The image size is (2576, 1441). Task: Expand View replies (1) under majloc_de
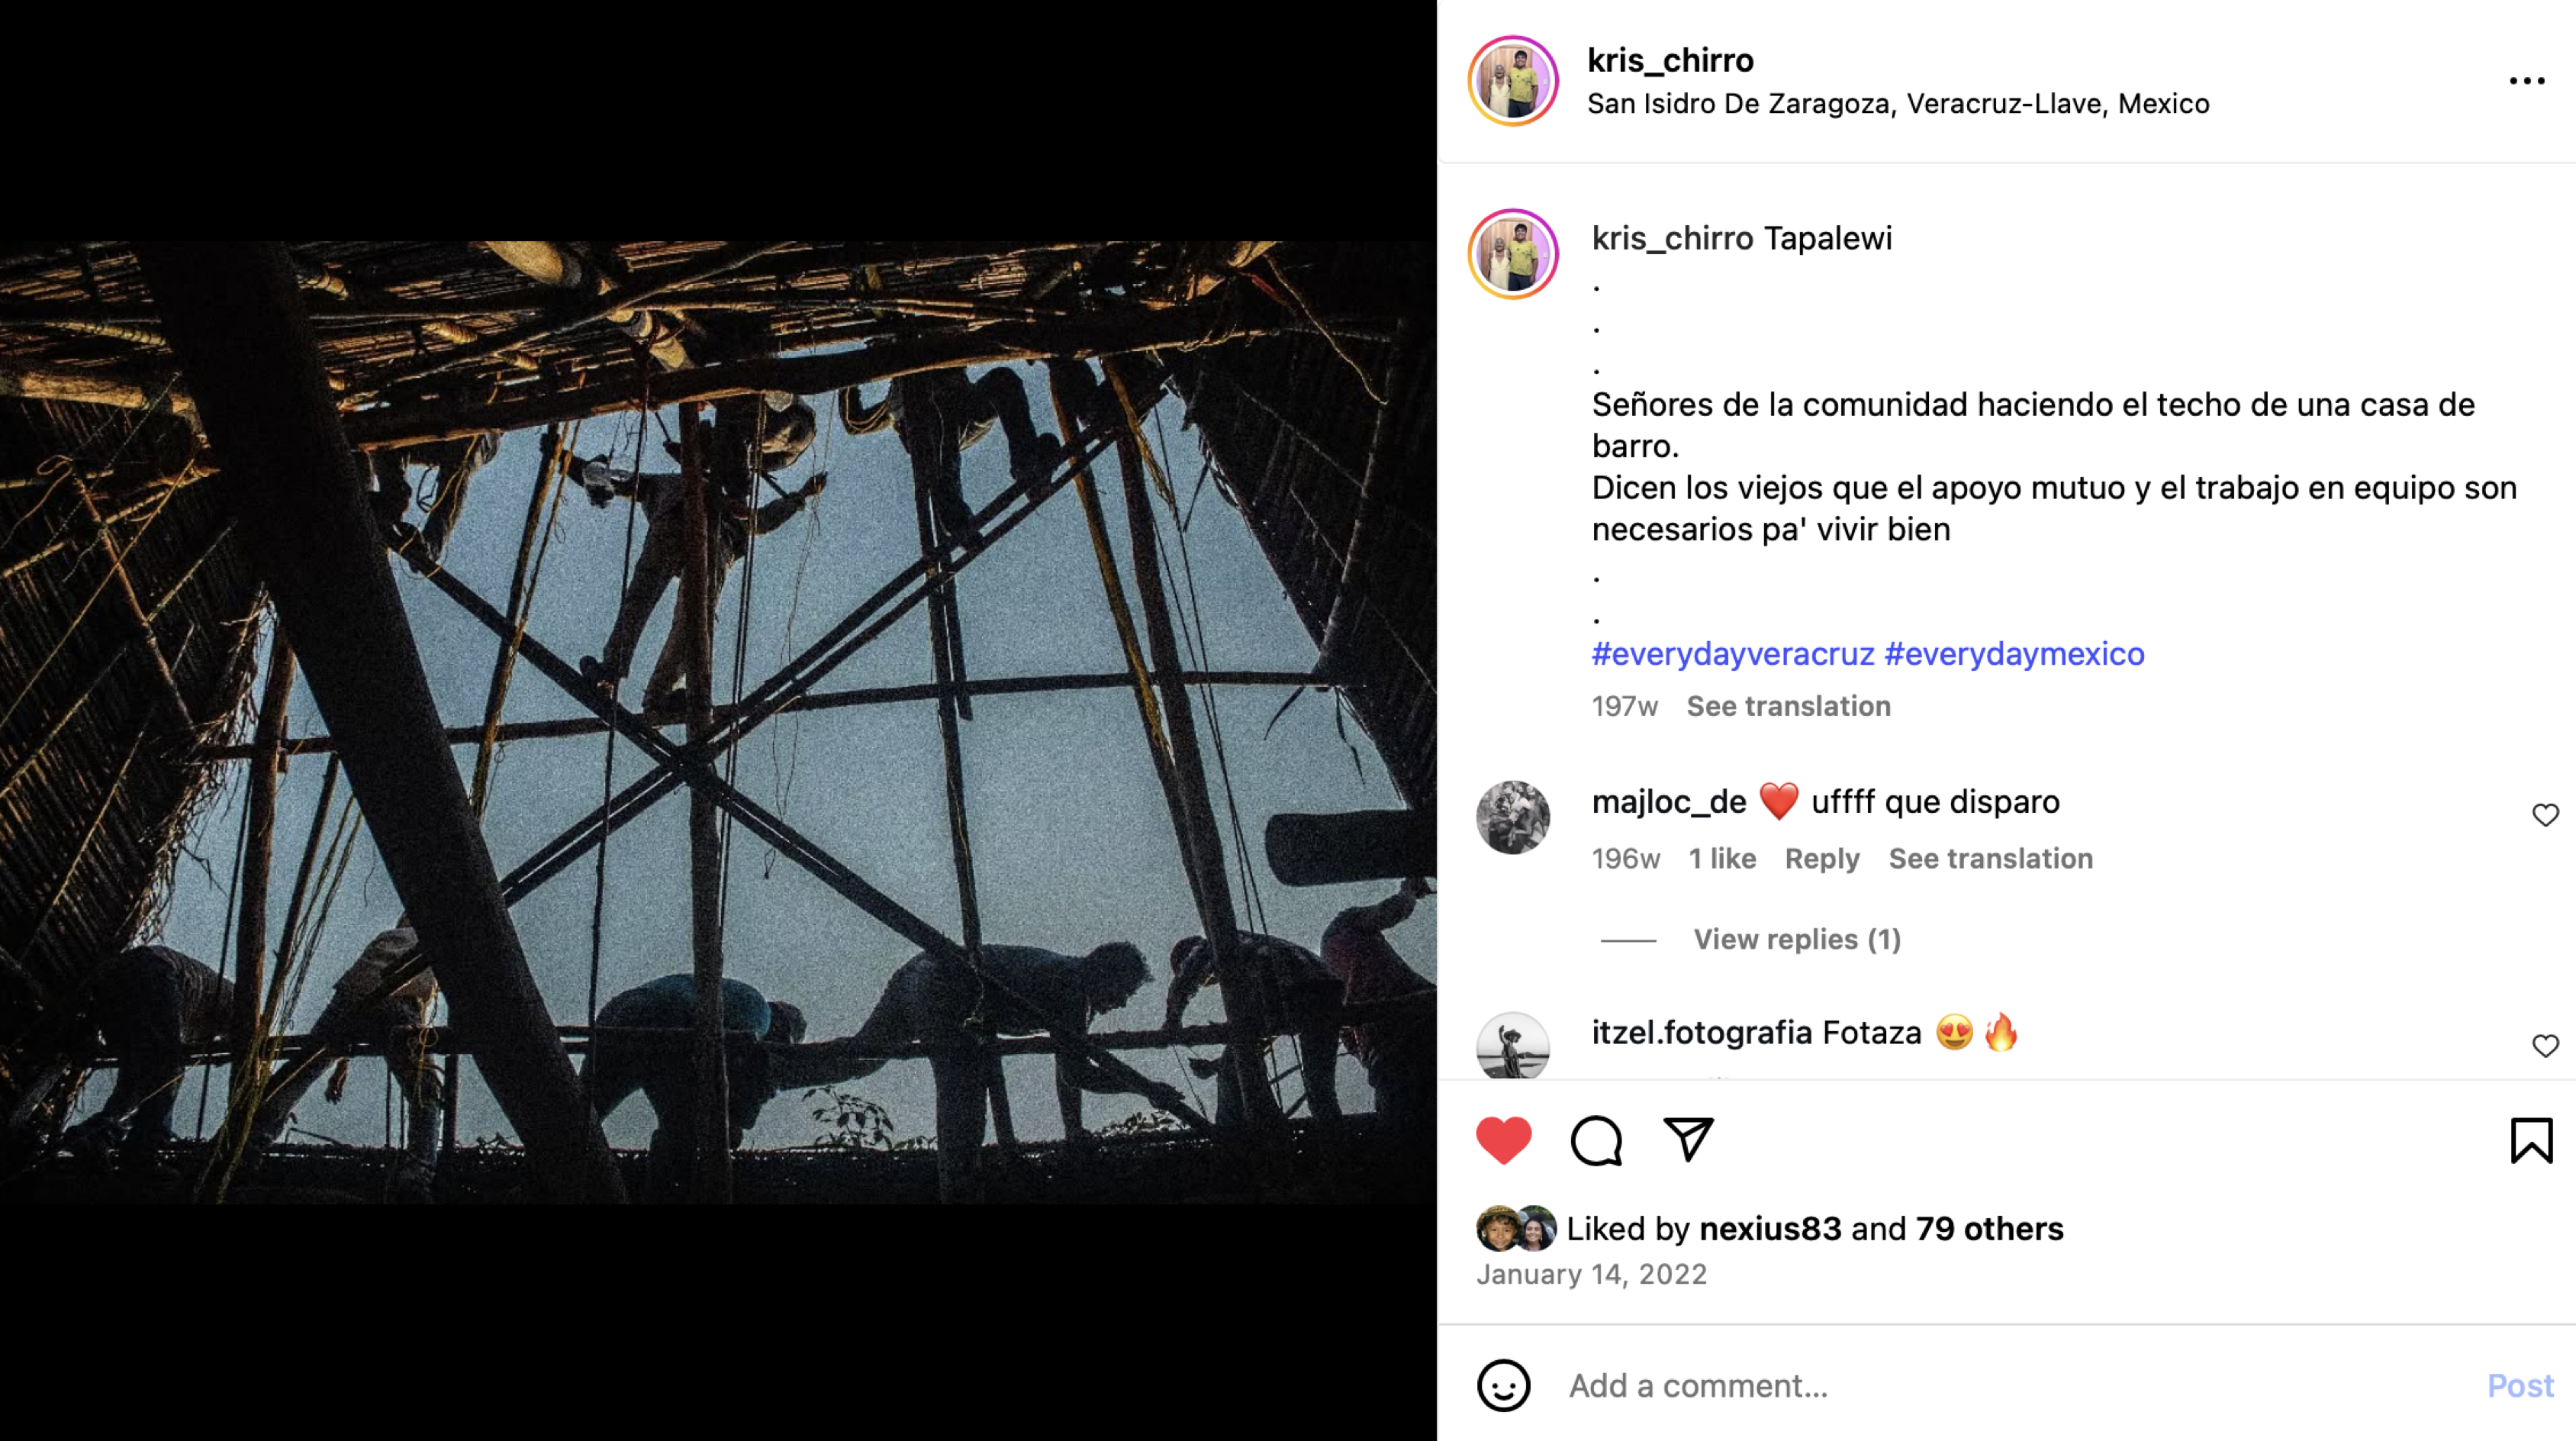1796,939
